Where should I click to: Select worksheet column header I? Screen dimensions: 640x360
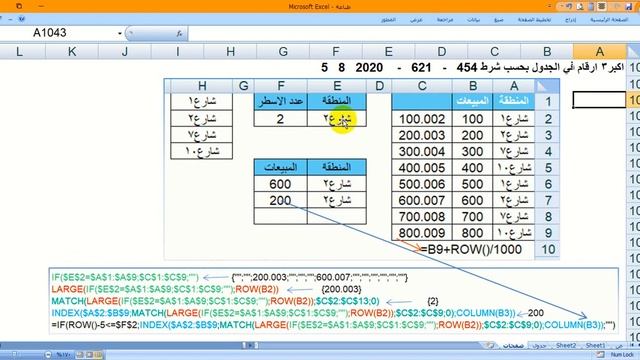pyautogui.click(x=178, y=52)
